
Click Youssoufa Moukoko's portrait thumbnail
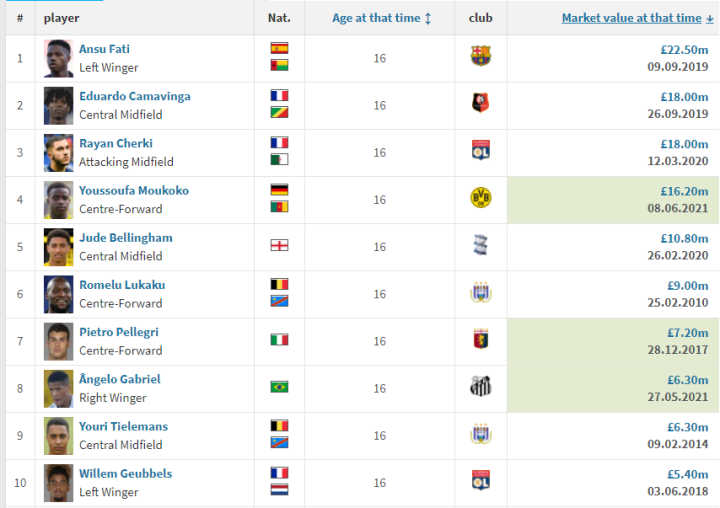click(x=59, y=200)
